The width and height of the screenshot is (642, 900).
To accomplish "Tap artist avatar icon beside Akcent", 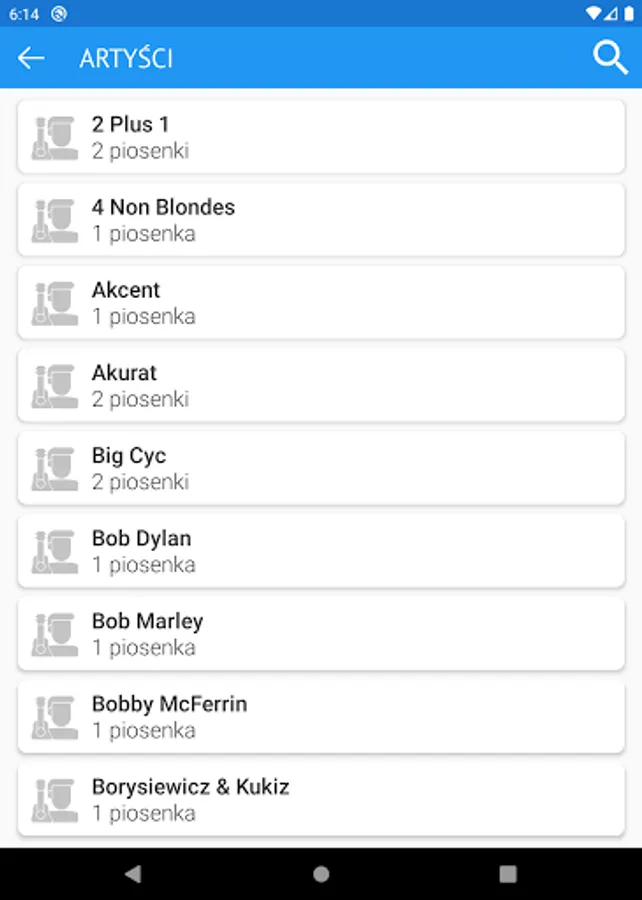I will 55,303.
